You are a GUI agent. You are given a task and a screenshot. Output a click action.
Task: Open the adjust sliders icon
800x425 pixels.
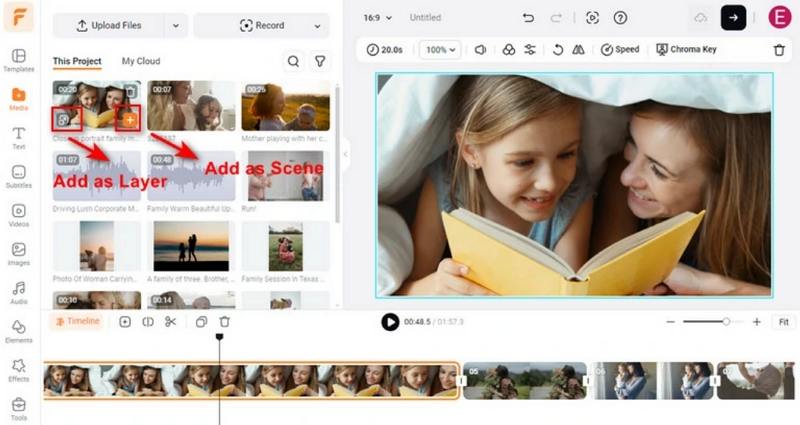pyautogui.click(x=530, y=49)
